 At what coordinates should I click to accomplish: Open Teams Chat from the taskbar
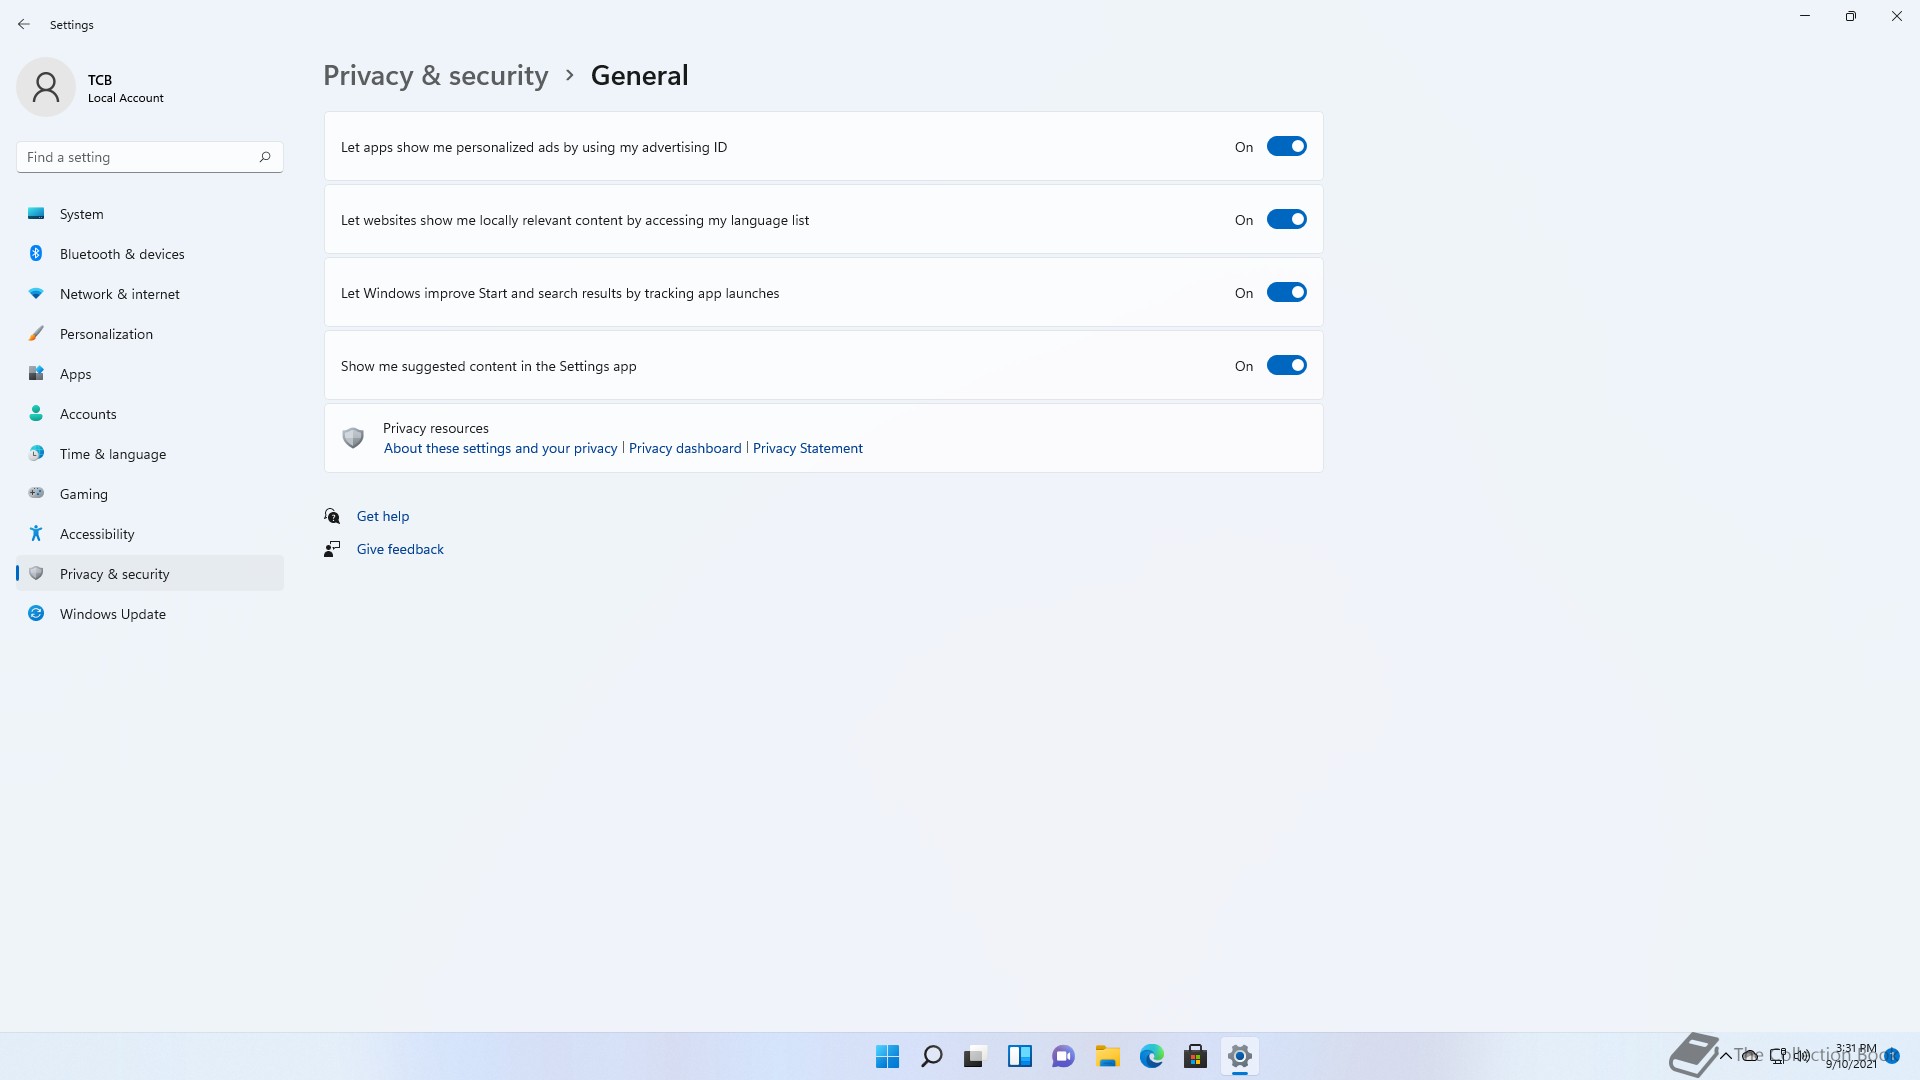tap(1063, 1056)
